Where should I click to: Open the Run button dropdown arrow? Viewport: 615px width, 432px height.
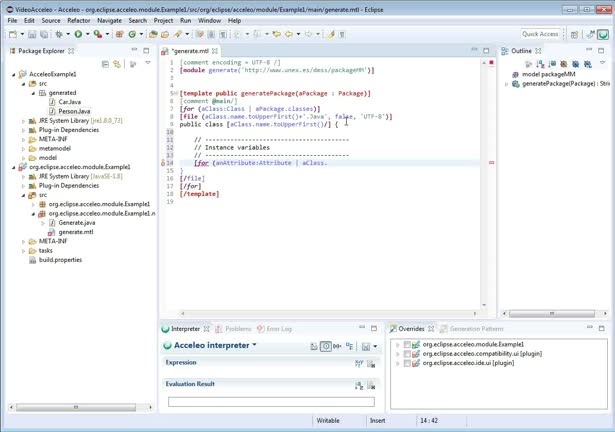pos(87,35)
